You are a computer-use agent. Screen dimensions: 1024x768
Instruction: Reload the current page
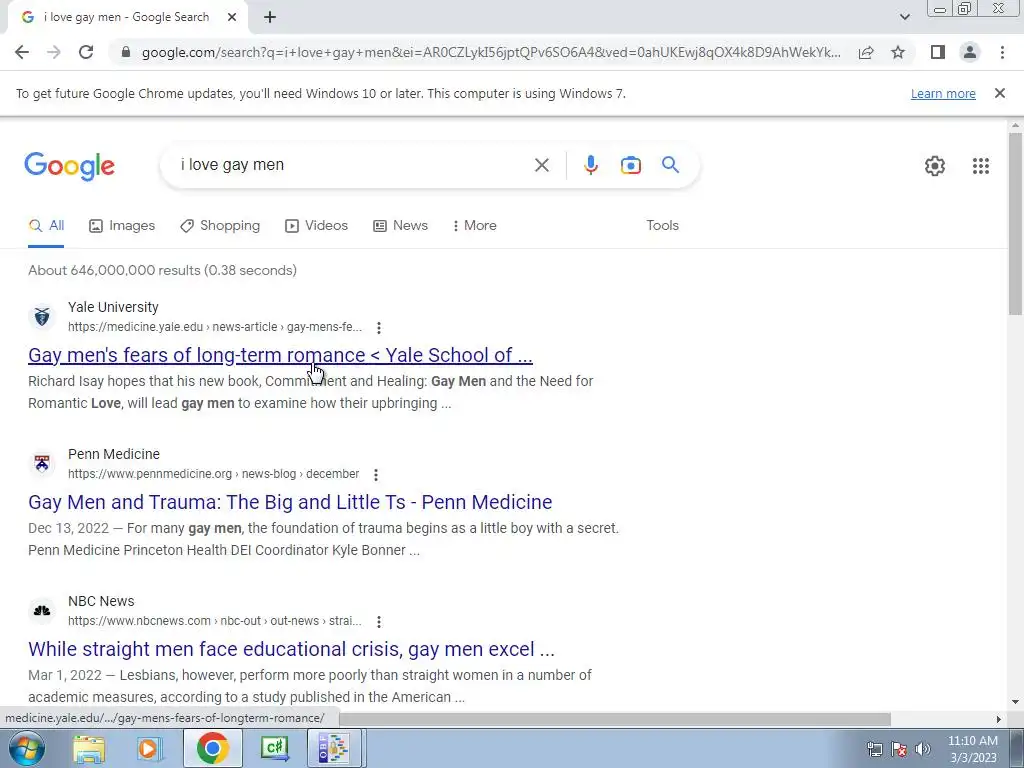point(86,52)
